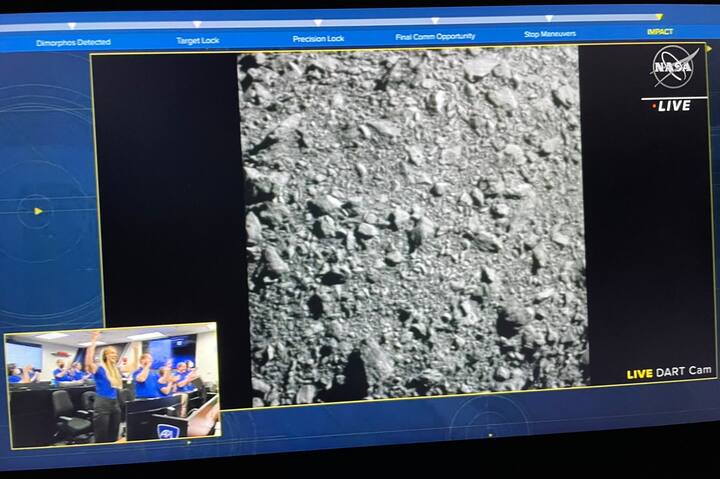Select the Dimorphos Detected timeline stage
Viewport: 720px width, 479px height.
(73, 42)
